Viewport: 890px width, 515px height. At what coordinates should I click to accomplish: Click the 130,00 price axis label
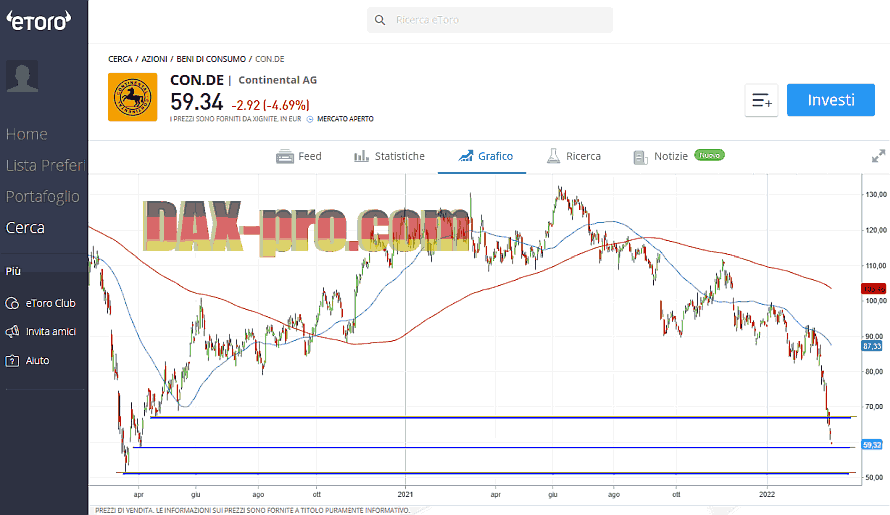tap(876, 195)
